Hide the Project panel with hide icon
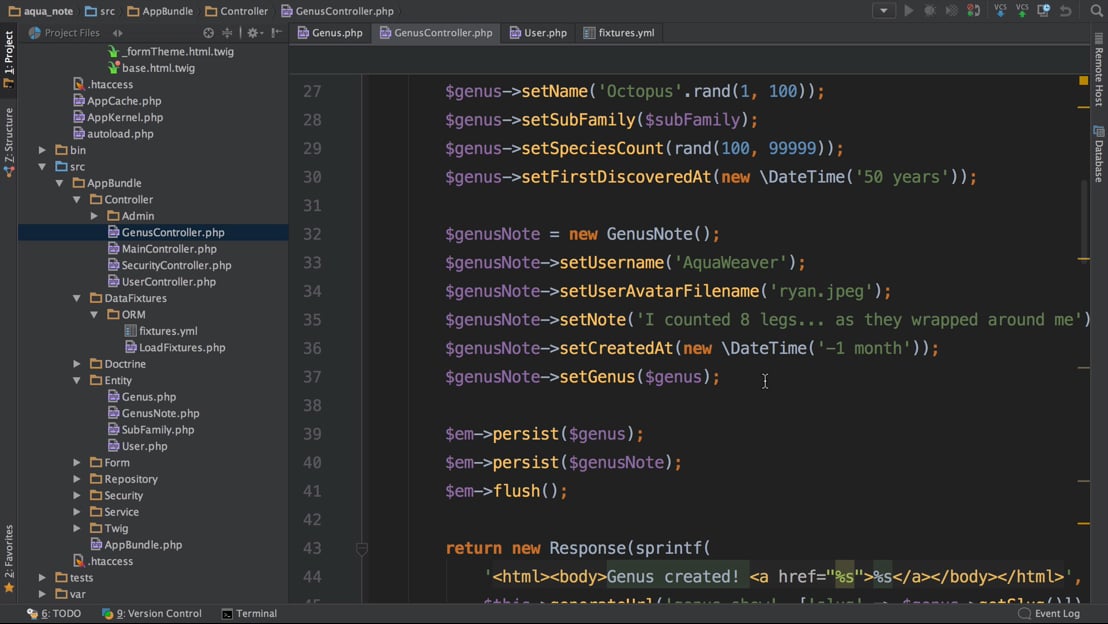The image size is (1108, 624). [277, 33]
